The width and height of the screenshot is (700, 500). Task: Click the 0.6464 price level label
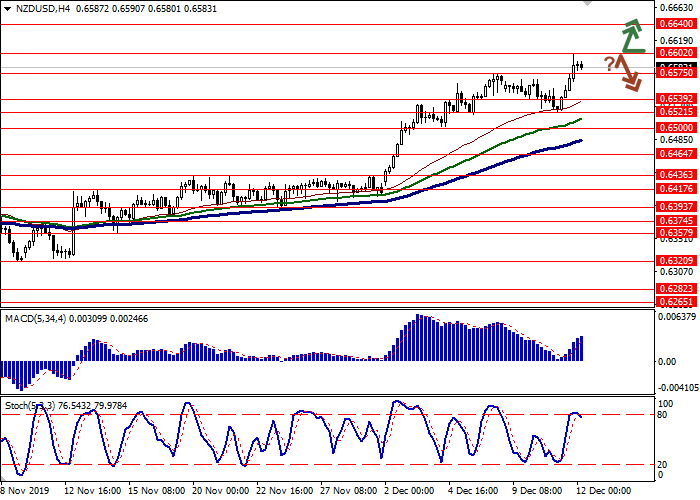coord(674,154)
